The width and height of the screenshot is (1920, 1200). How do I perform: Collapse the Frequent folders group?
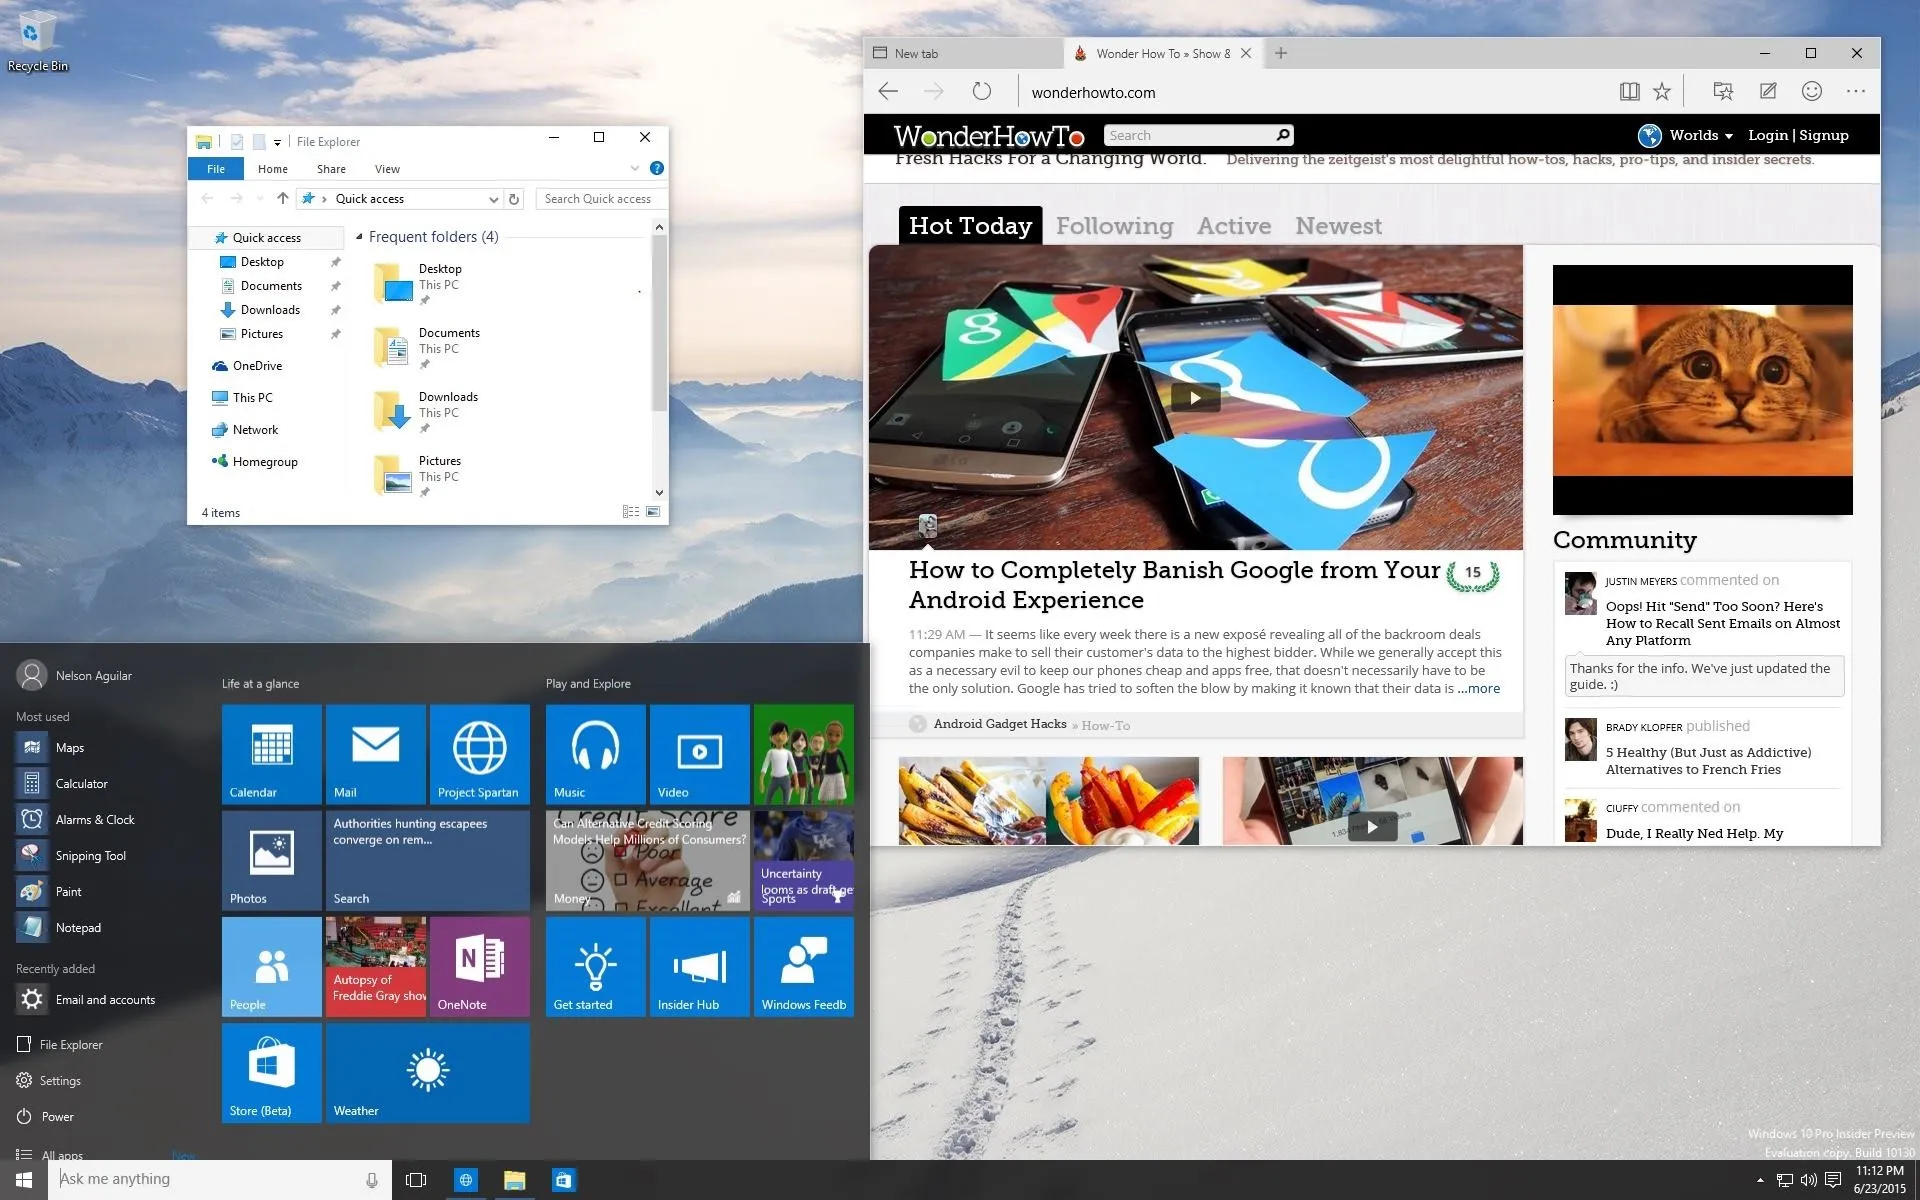point(359,237)
